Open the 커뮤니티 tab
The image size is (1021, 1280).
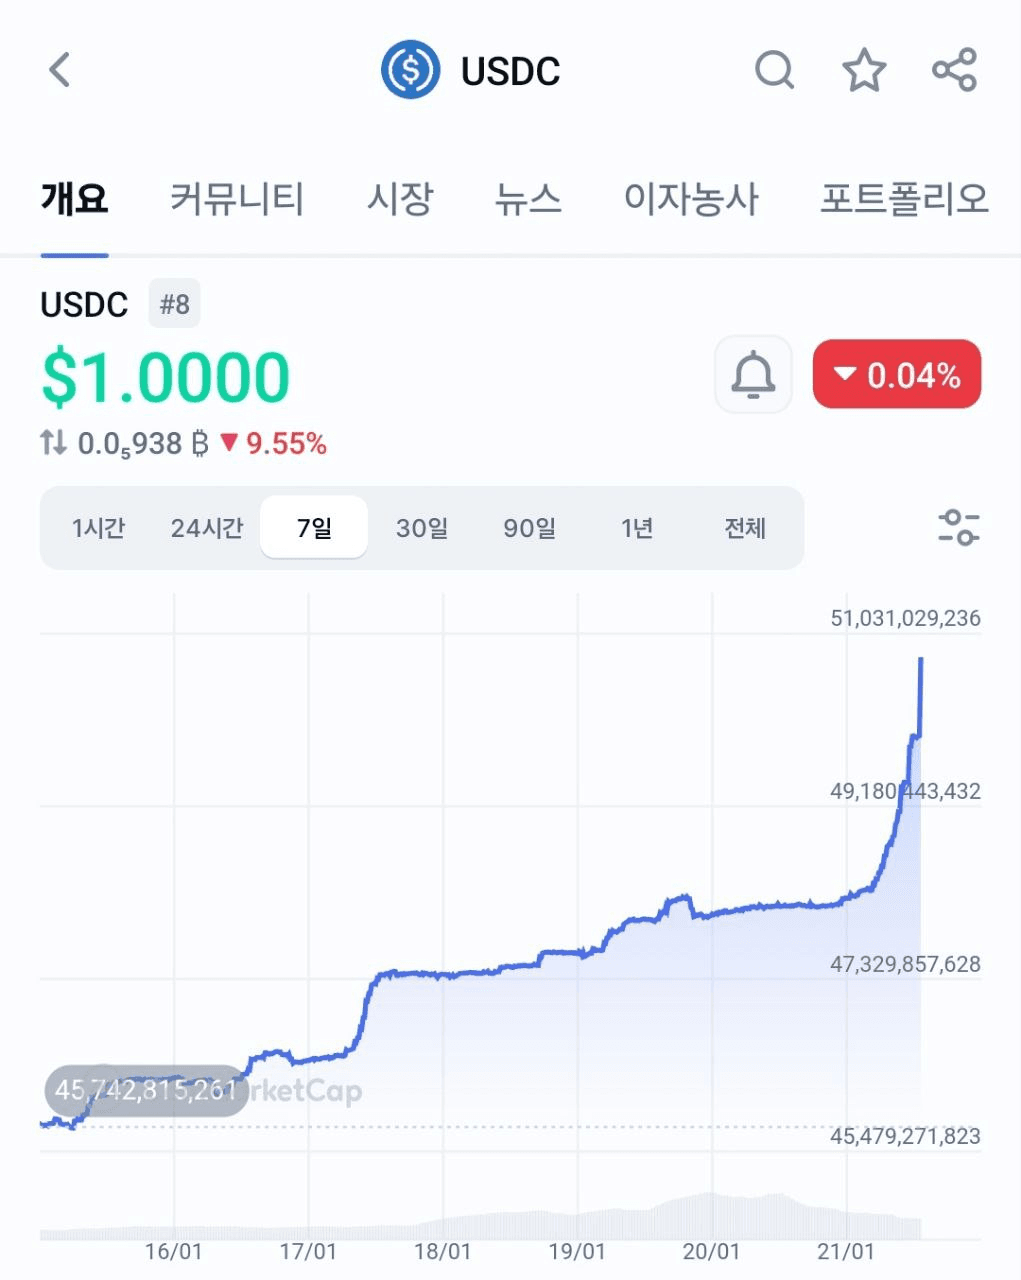(x=236, y=198)
